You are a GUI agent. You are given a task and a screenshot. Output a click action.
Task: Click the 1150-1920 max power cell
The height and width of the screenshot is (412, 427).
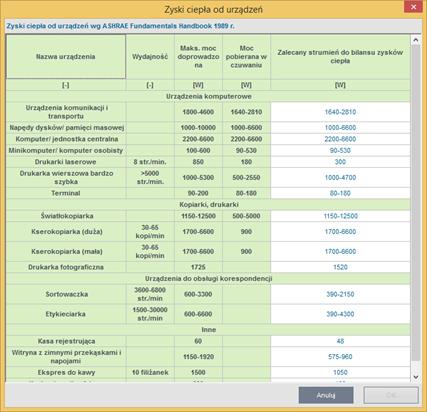click(198, 357)
